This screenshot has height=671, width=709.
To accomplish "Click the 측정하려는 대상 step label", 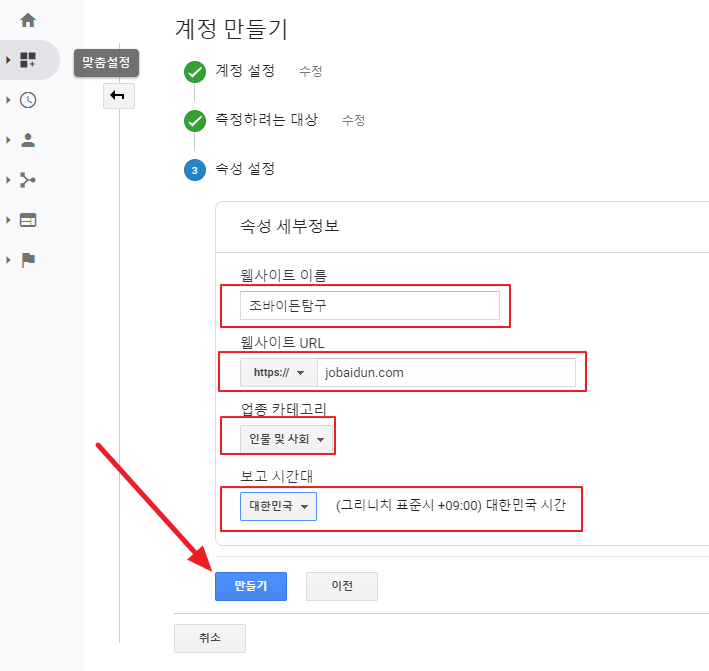I will point(266,119).
